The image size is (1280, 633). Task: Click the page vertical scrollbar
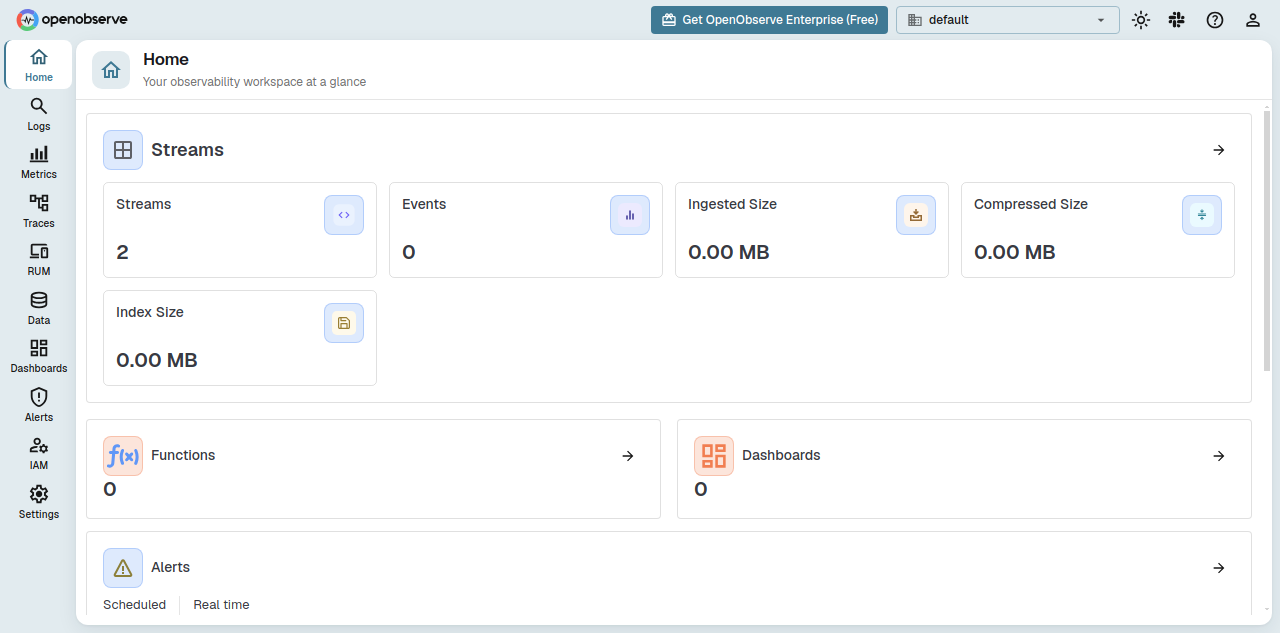click(1267, 240)
